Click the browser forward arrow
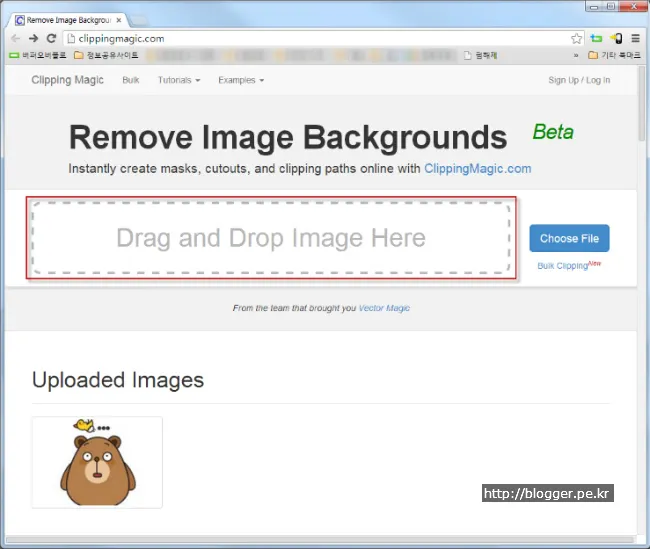This screenshot has height=549, width=650. pyautogui.click(x=33, y=38)
